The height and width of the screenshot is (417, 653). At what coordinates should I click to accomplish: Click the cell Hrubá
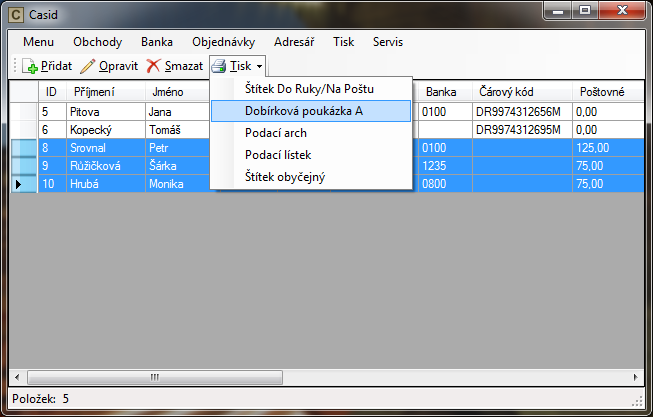coord(106,184)
